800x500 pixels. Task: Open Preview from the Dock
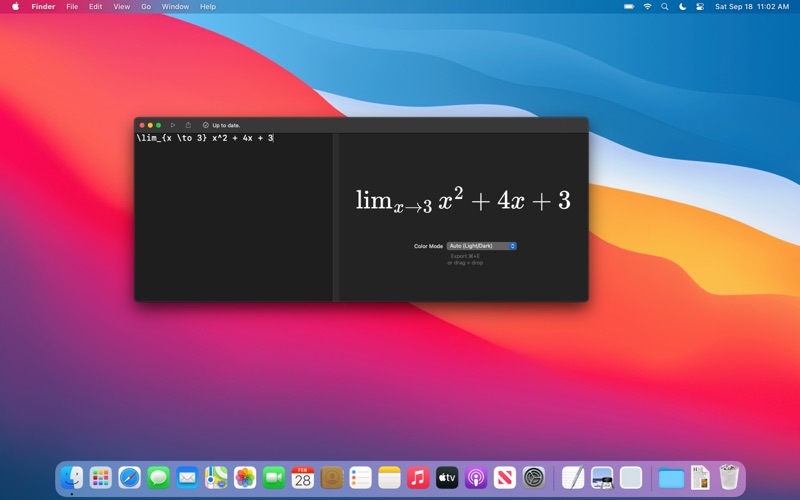pyautogui.click(x=602, y=478)
